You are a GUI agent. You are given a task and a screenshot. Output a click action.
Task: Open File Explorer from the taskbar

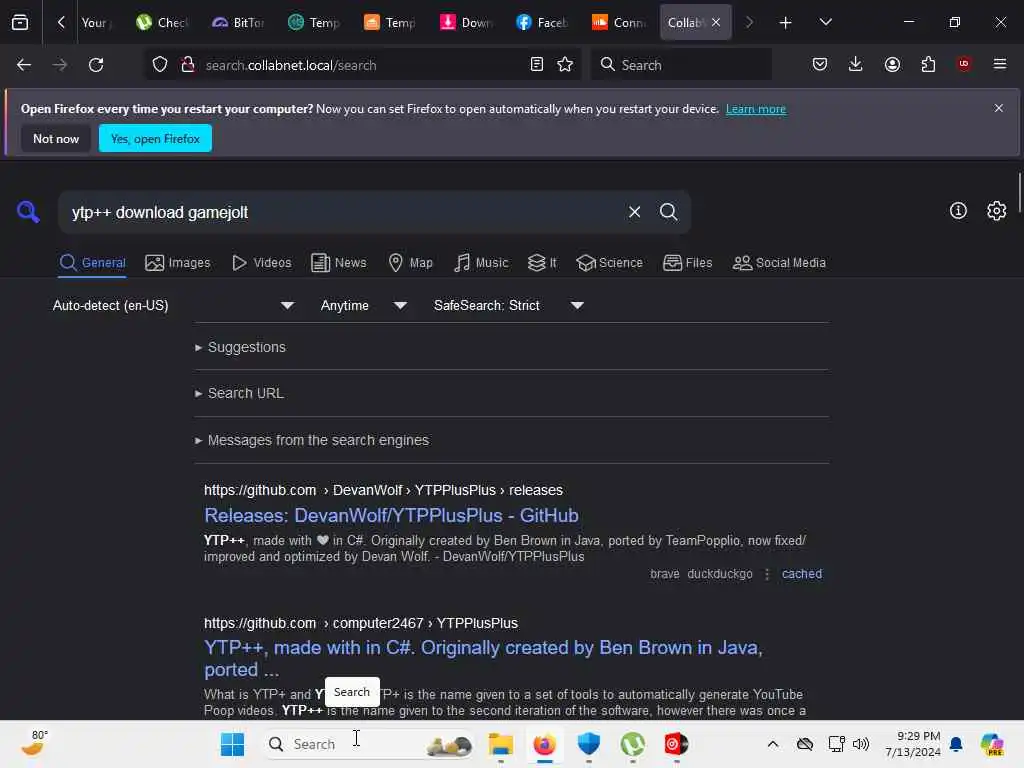(501, 744)
